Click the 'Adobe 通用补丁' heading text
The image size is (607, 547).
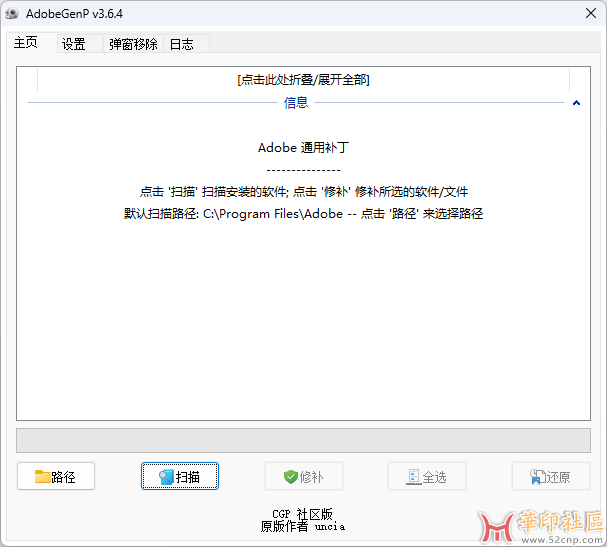pyautogui.click(x=304, y=147)
